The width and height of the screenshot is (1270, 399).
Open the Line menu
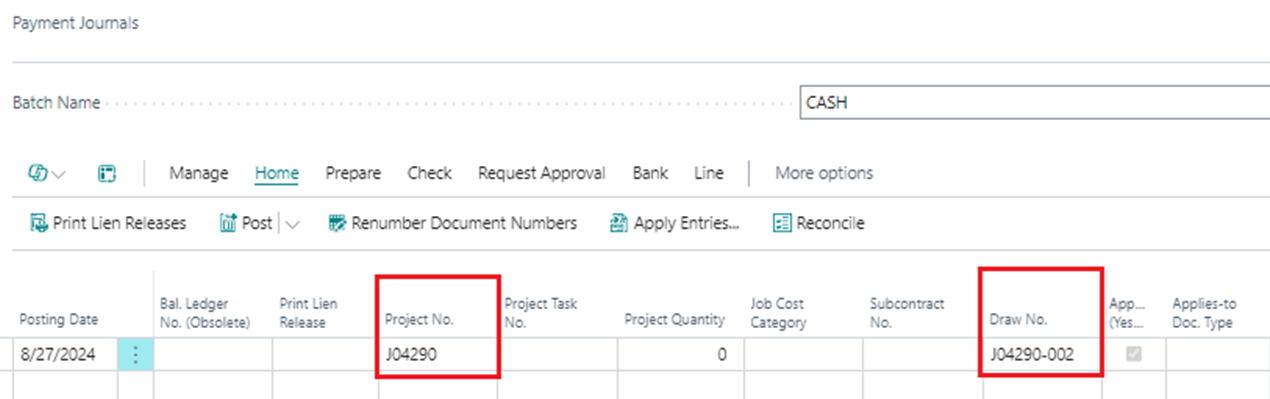pyautogui.click(x=708, y=173)
